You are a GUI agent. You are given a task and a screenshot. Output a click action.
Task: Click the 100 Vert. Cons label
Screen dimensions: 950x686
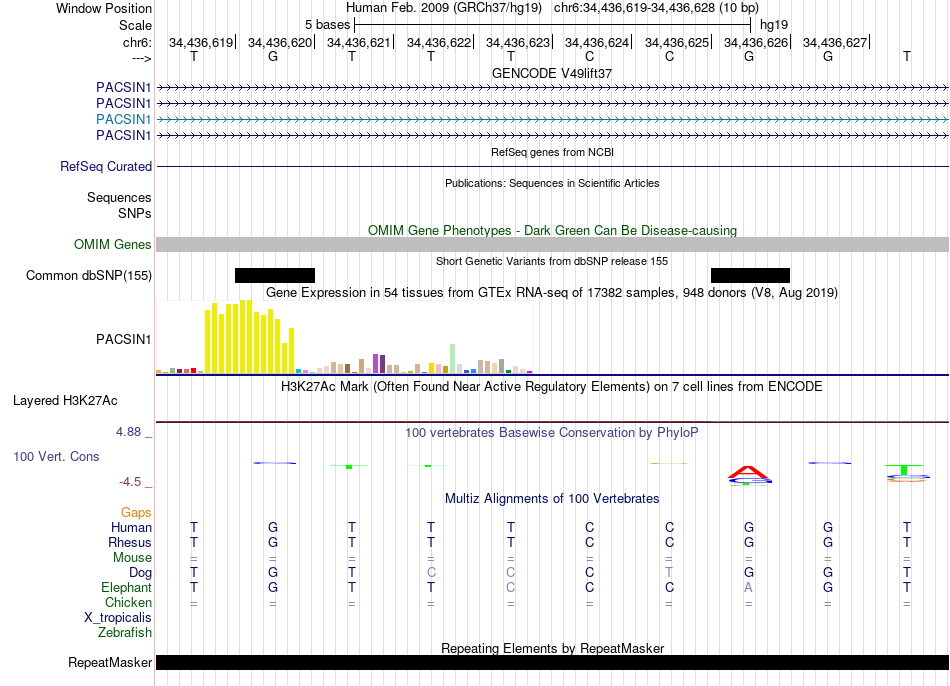[56, 456]
